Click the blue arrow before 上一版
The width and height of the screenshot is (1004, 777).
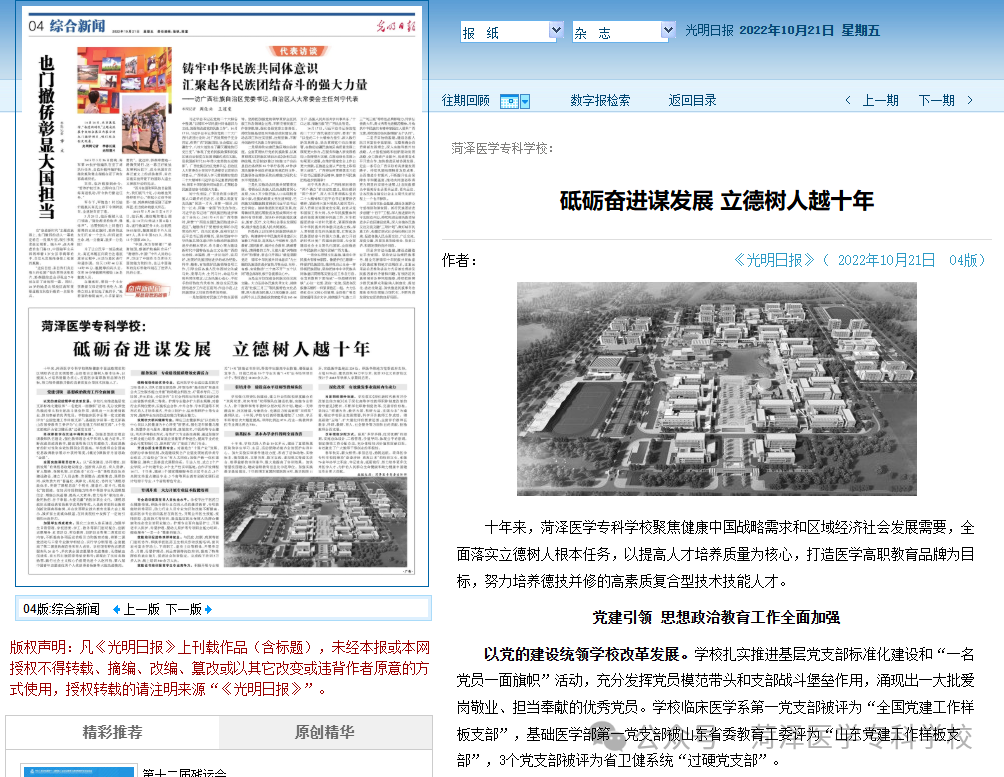[x=116, y=609]
